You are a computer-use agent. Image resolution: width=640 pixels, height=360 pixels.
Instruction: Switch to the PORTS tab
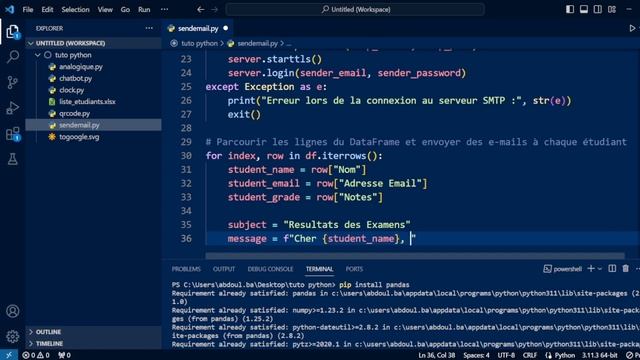(x=354, y=269)
